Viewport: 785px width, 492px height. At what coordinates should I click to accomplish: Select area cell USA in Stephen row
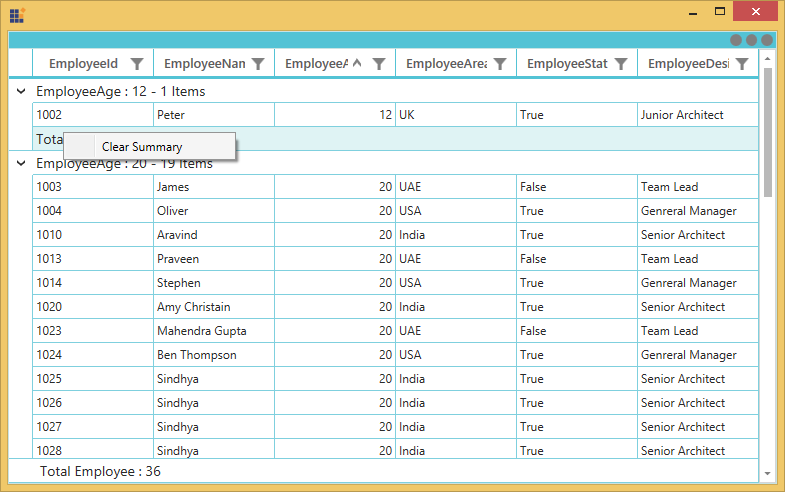[x=456, y=283]
